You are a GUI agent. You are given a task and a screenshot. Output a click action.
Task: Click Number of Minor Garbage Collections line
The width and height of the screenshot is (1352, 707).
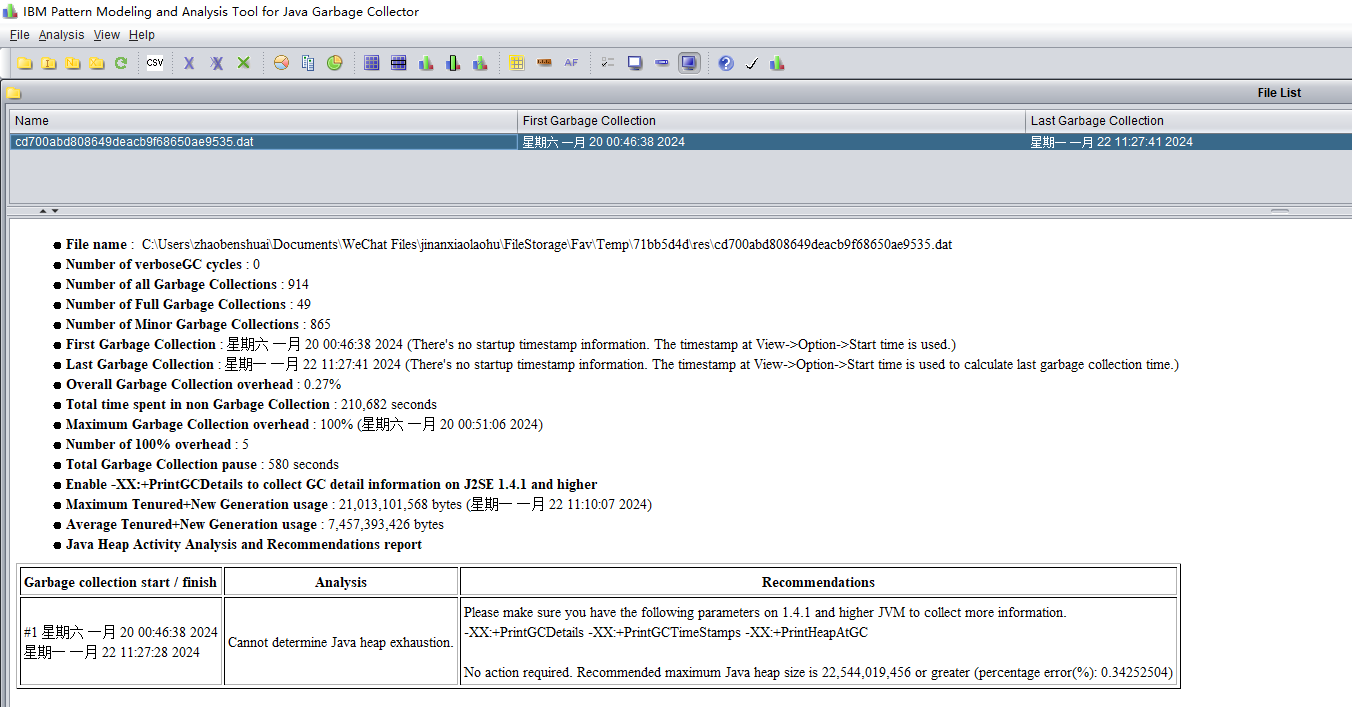(198, 324)
